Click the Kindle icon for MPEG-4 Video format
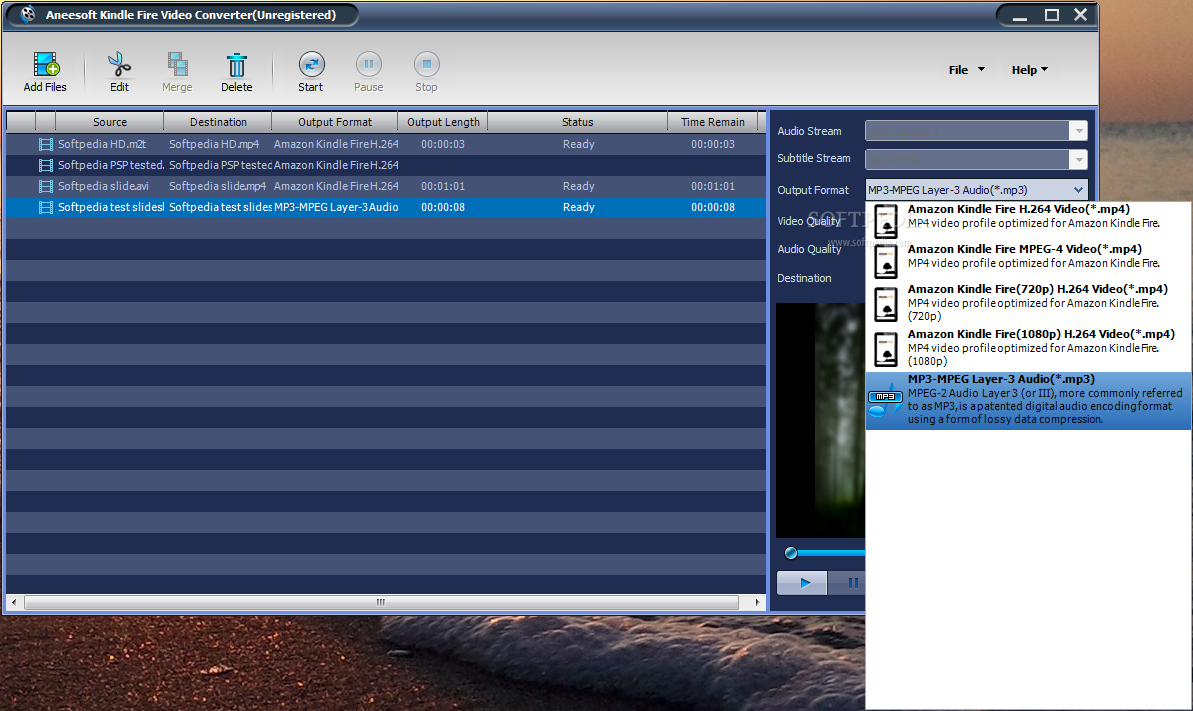 [886, 261]
